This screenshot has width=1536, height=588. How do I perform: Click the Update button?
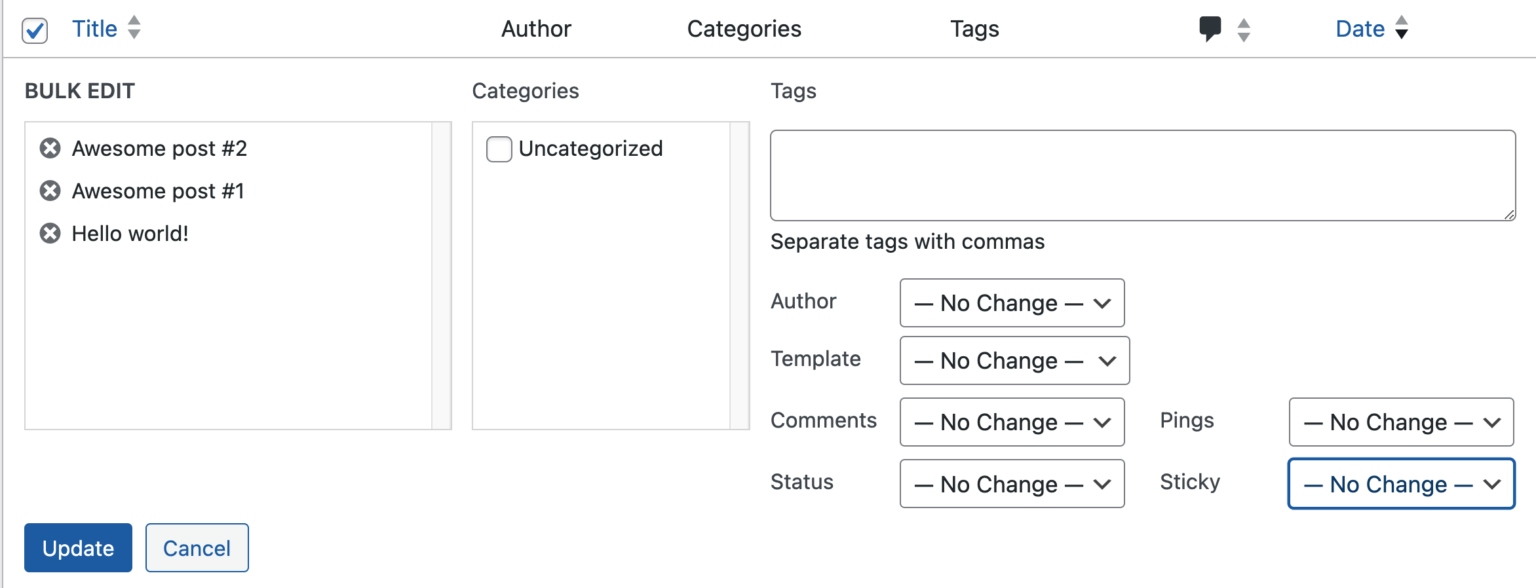[78, 548]
